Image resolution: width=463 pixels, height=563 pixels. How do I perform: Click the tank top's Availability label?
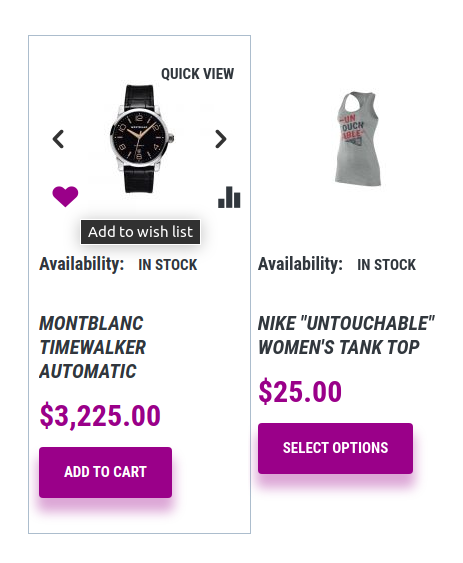(x=300, y=264)
